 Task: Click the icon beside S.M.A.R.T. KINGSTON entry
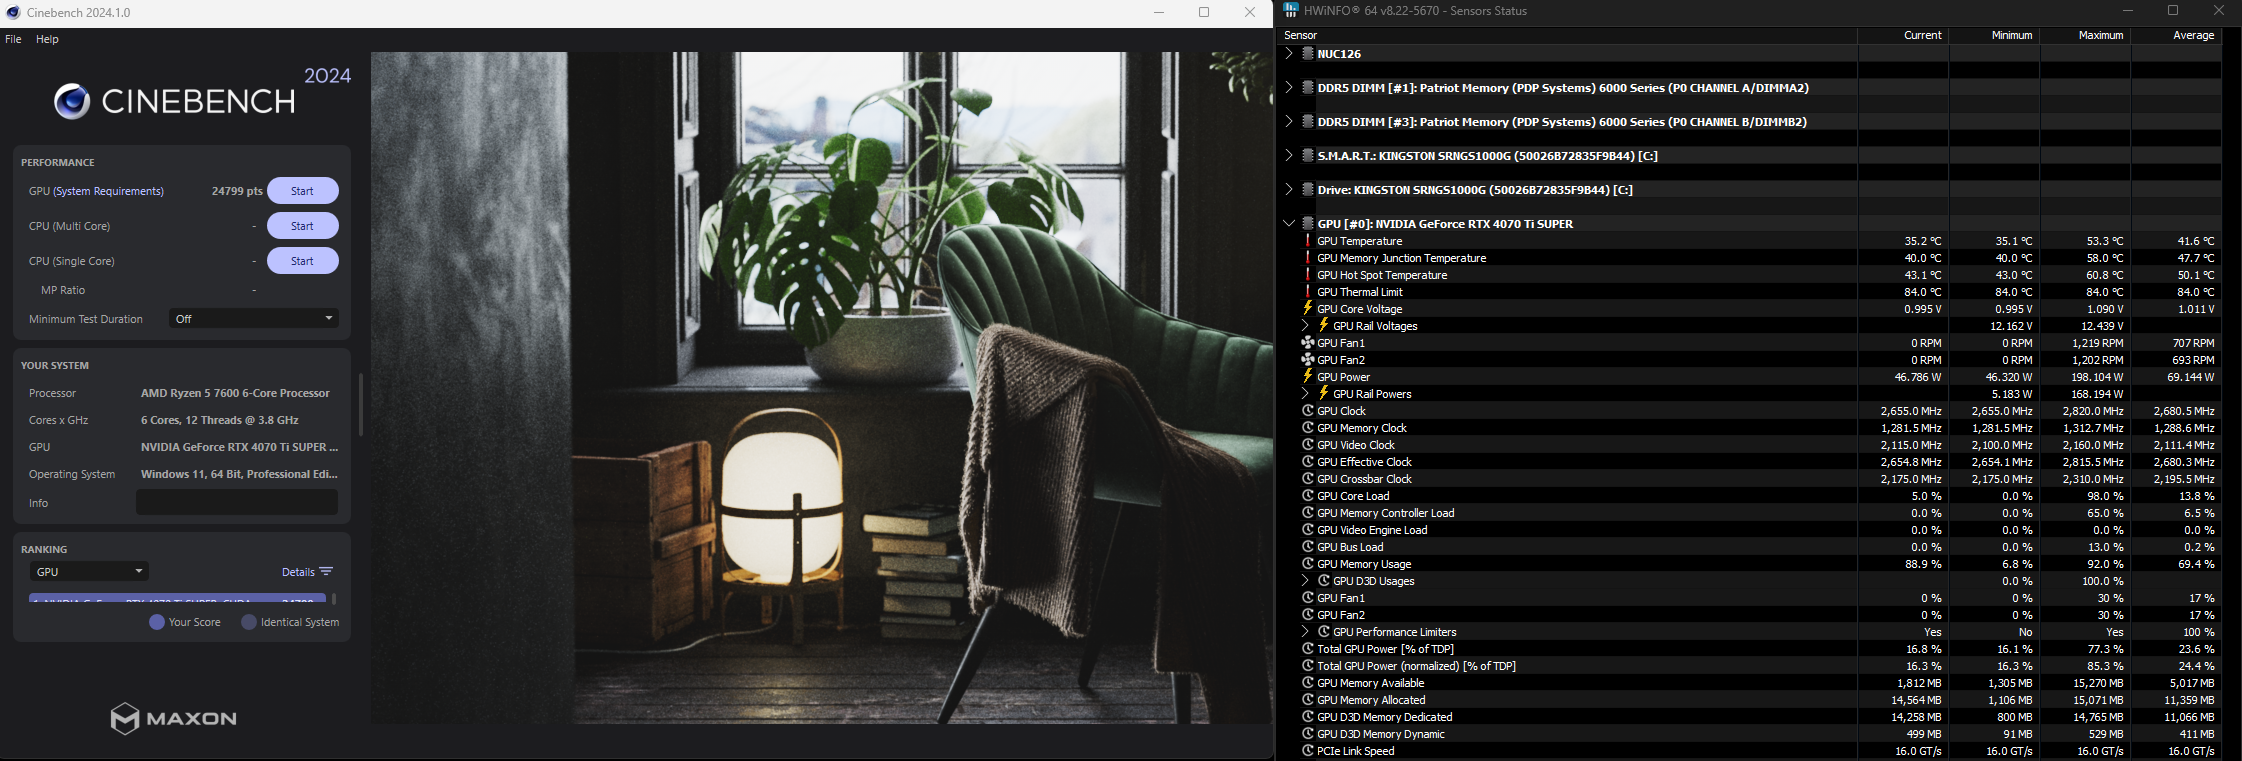point(1307,156)
